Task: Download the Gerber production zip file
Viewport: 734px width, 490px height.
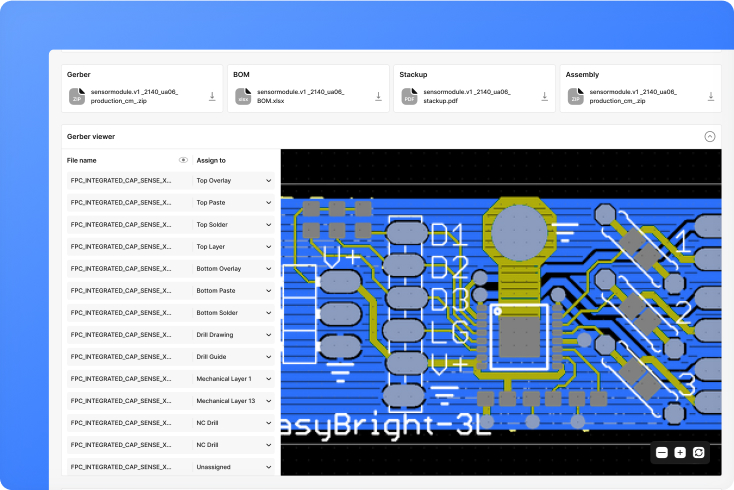Action: 212,96
